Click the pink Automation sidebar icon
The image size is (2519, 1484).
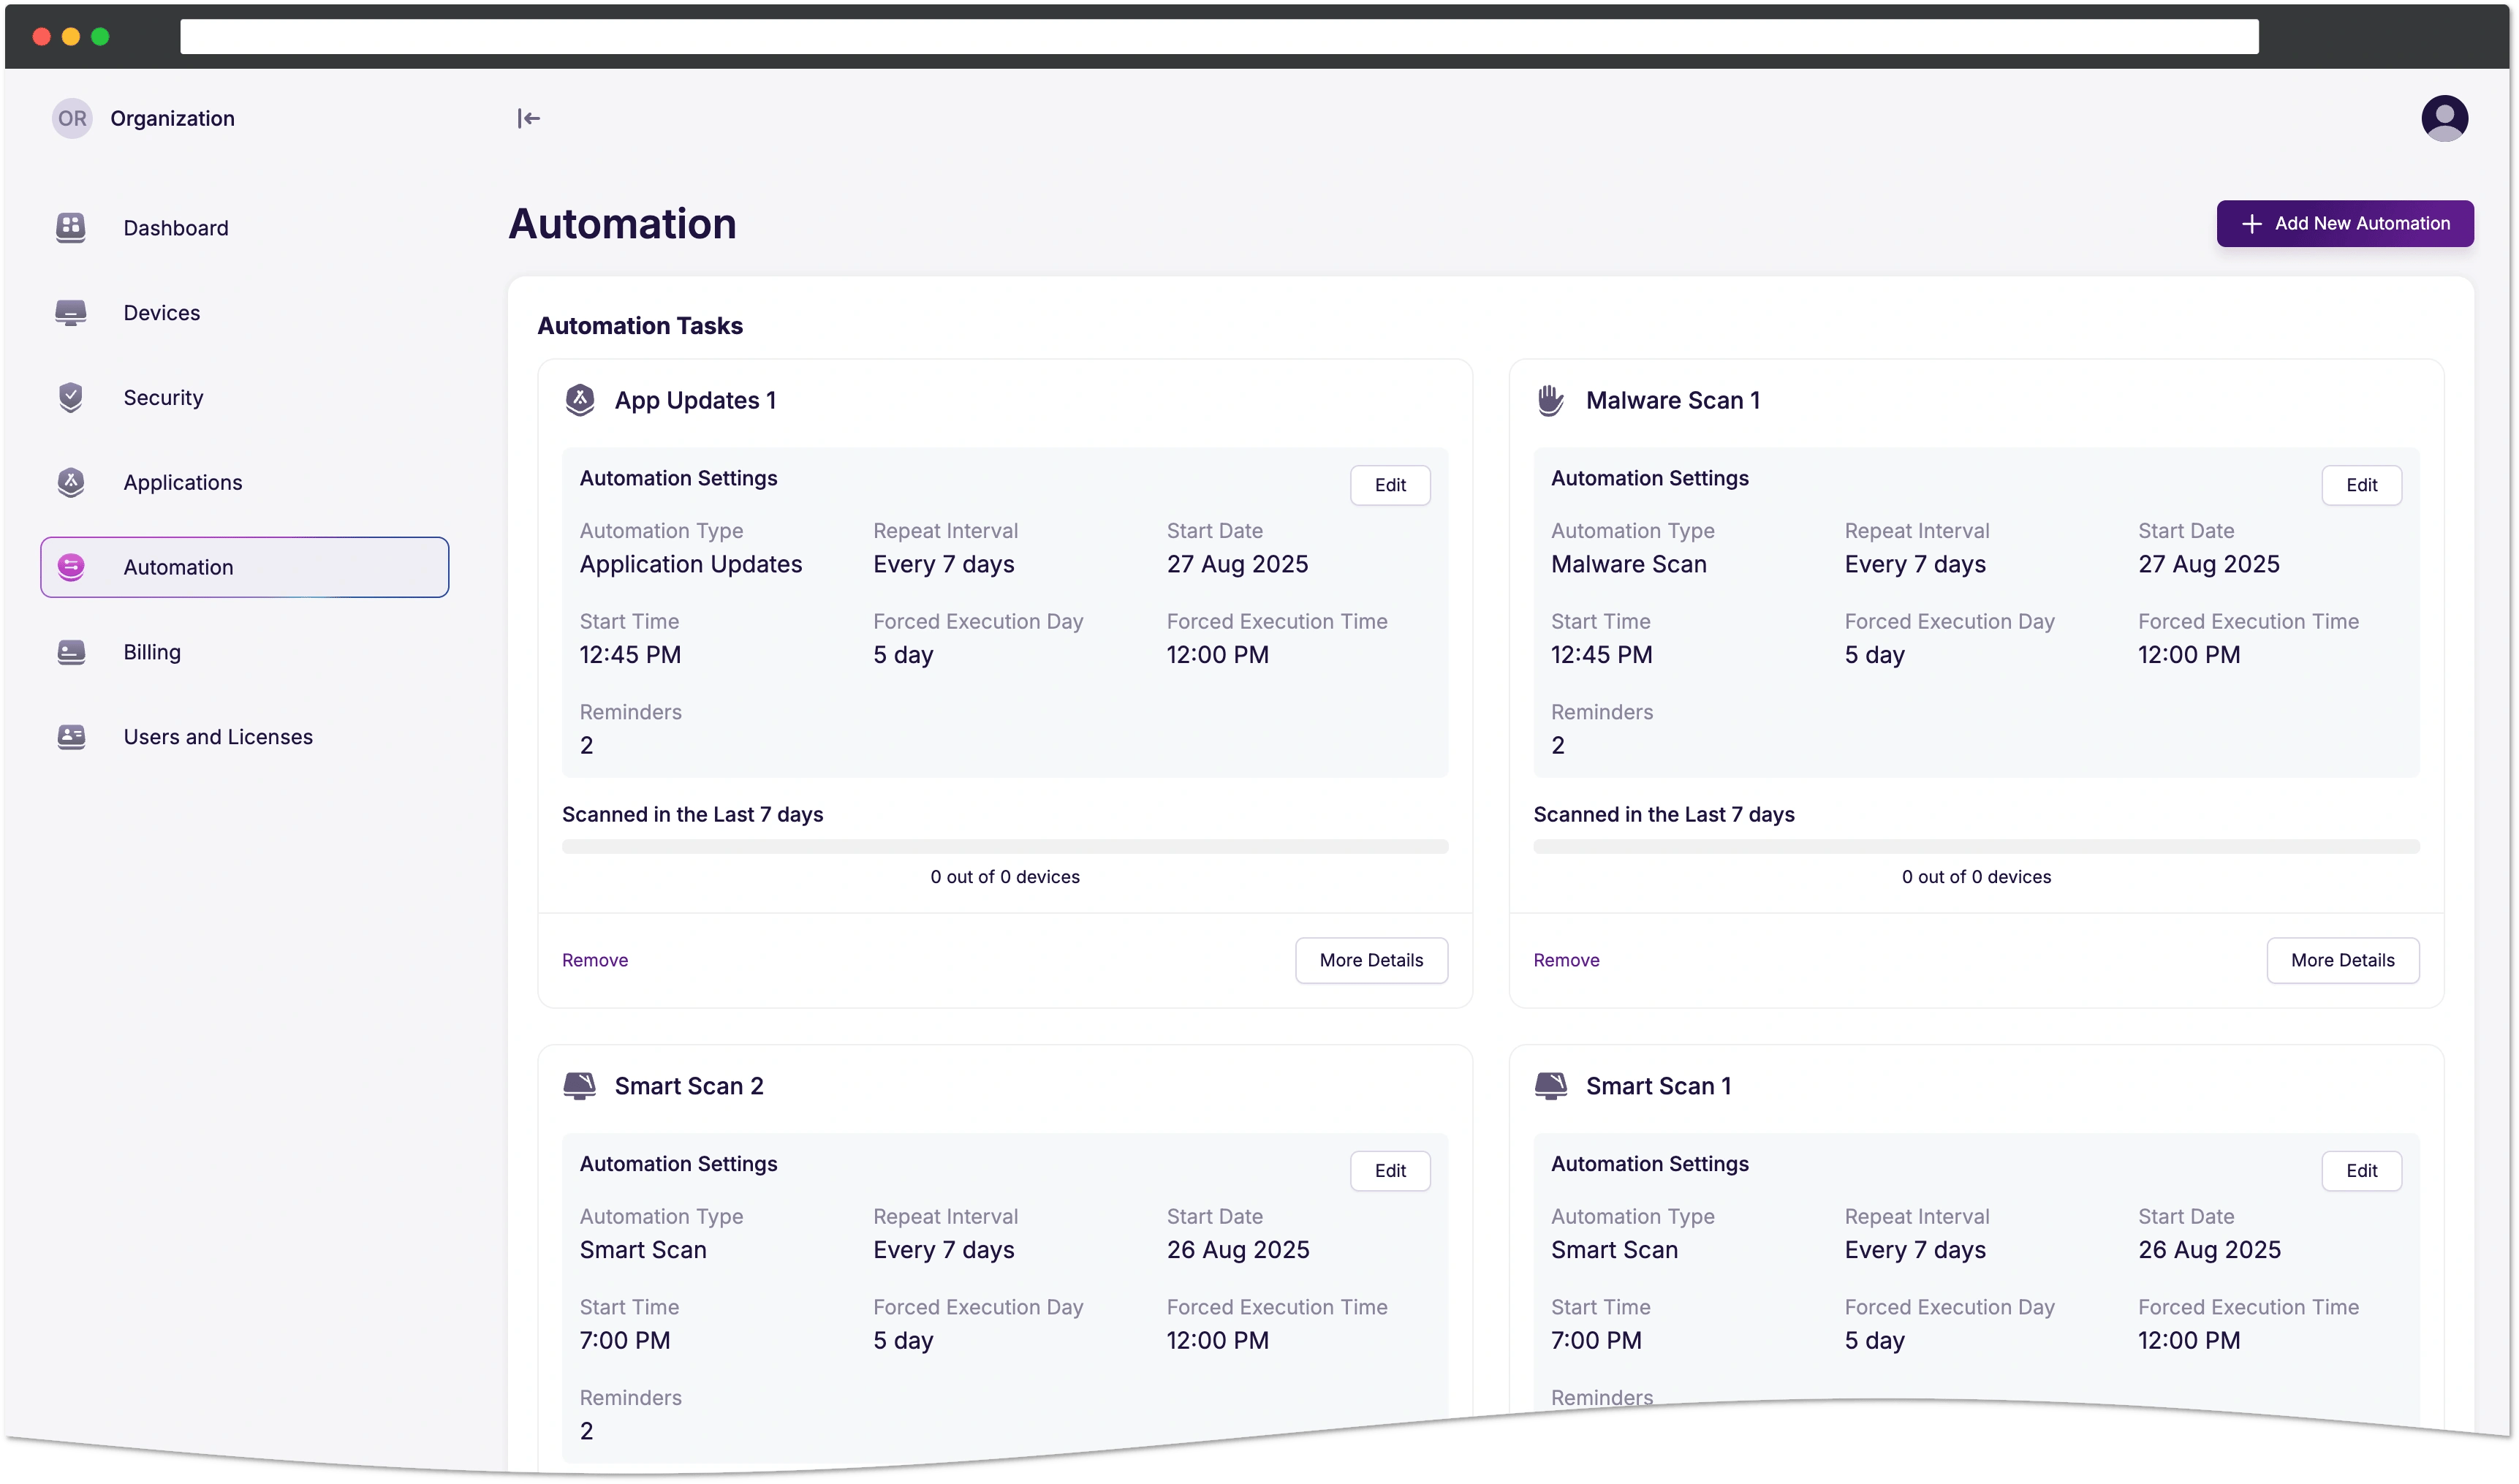pyautogui.click(x=70, y=567)
